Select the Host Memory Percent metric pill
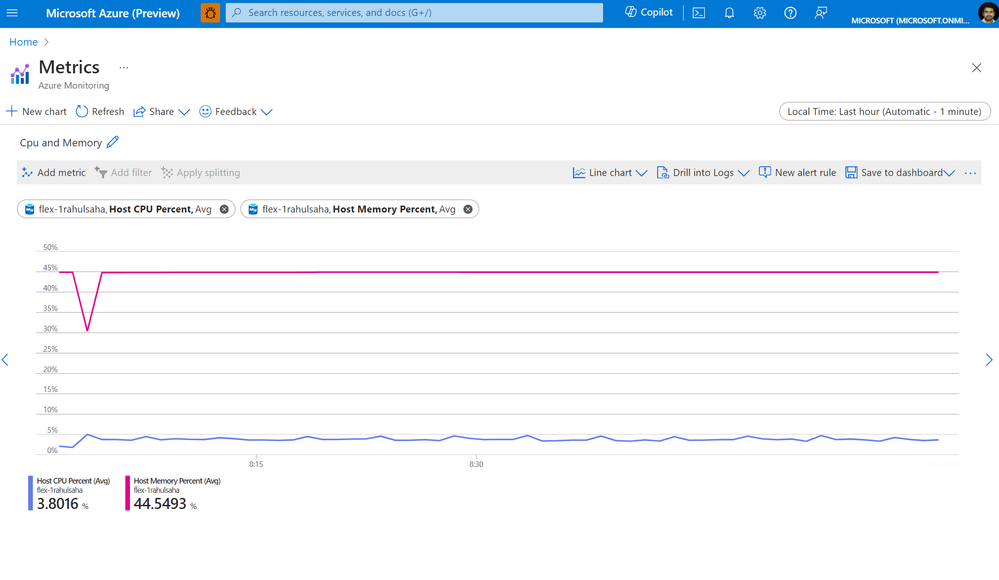The width and height of the screenshot is (999, 580). click(x=359, y=209)
